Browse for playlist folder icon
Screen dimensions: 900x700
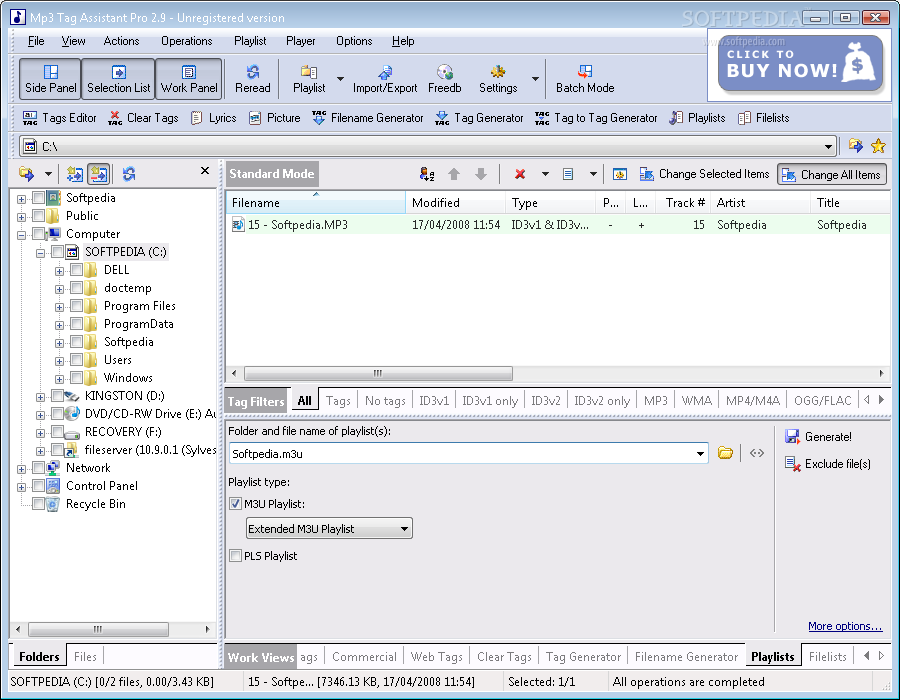pos(725,453)
